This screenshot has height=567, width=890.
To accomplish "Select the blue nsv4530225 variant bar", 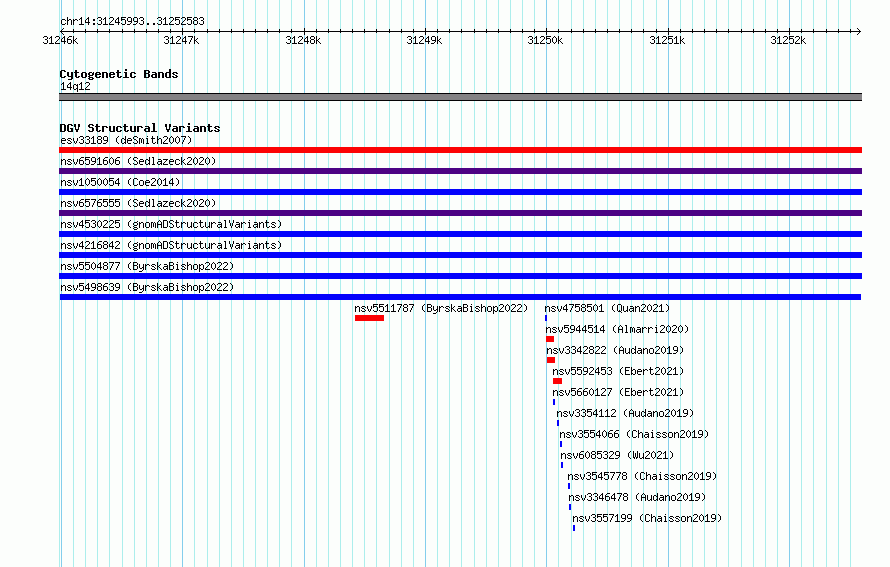I will [460, 234].
